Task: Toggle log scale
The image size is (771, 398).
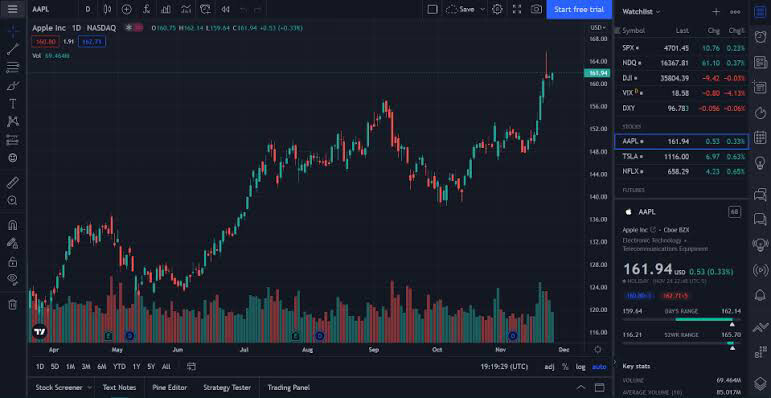Action: [x=581, y=367]
